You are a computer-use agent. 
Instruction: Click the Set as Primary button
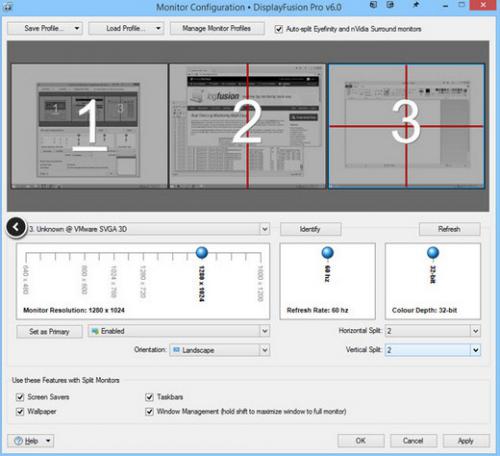(x=49, y=331)
